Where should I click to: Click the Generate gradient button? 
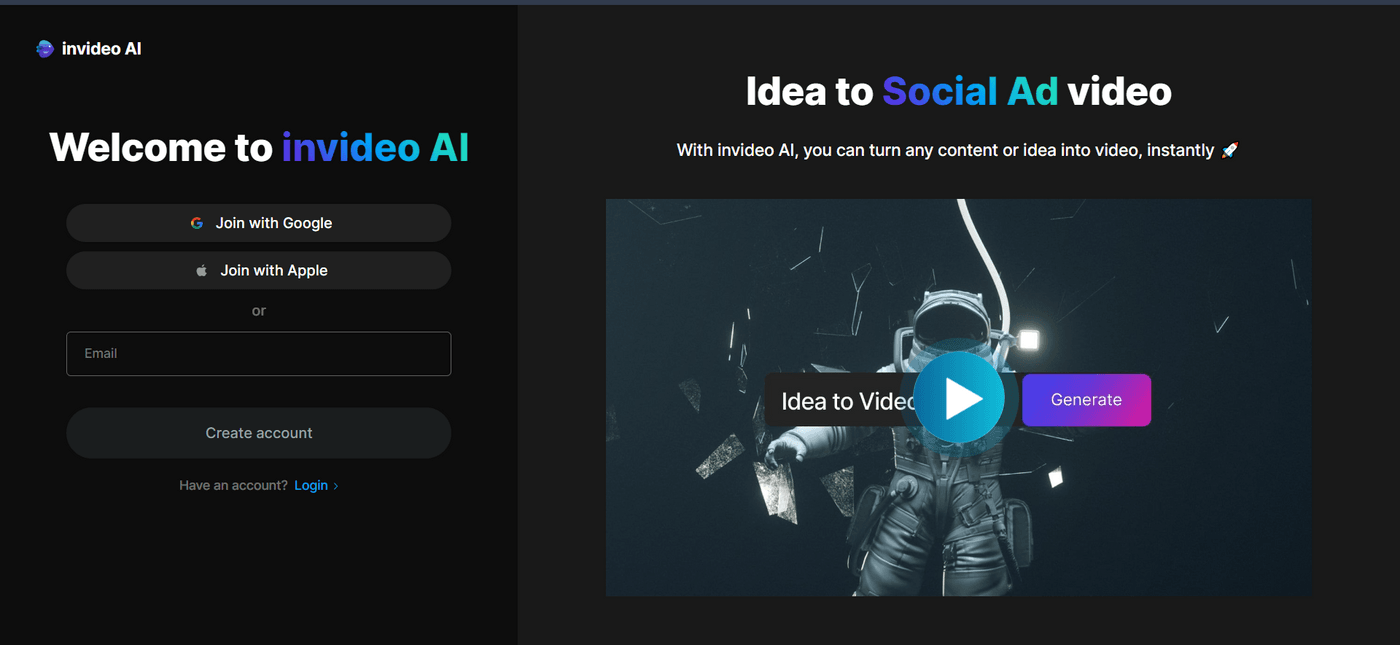point(1086,400)
